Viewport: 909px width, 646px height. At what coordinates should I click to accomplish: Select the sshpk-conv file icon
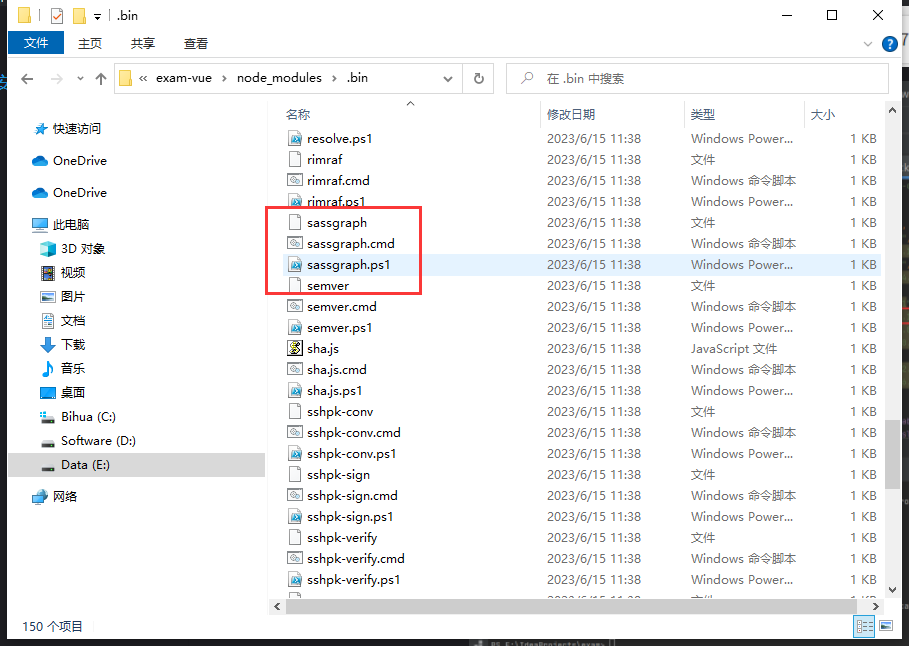point(295,412)
